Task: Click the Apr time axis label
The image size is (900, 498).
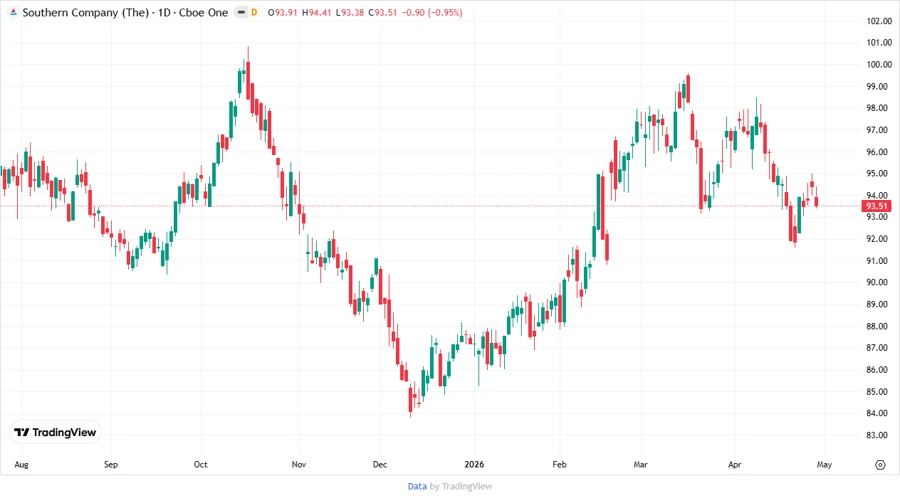Action: tap(735, 464)
